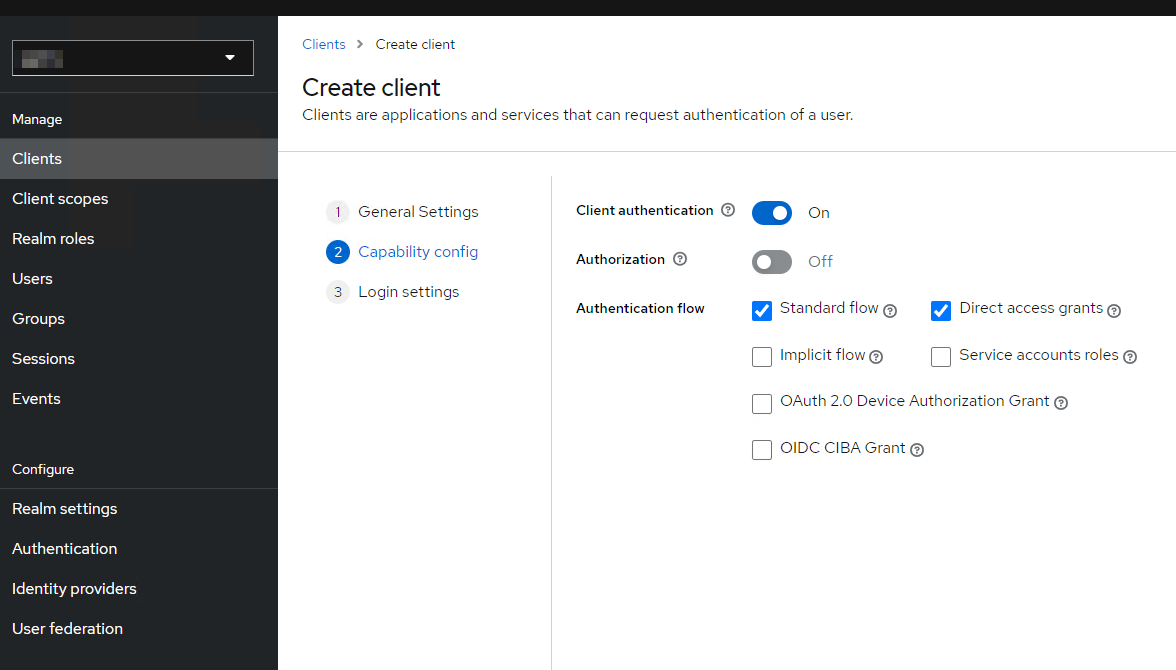
Task: Open Service accounts roles help icon
Action: coord(1130,357)
